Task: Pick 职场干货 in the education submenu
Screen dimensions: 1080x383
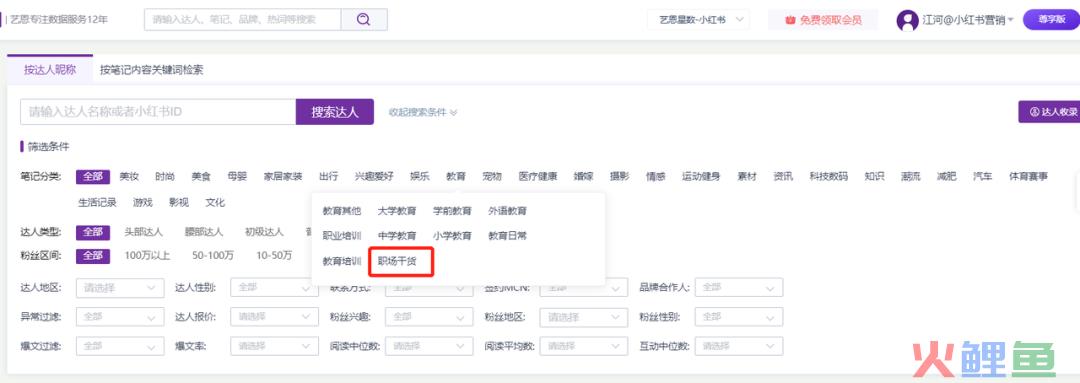Action: (x=397, y=261)
